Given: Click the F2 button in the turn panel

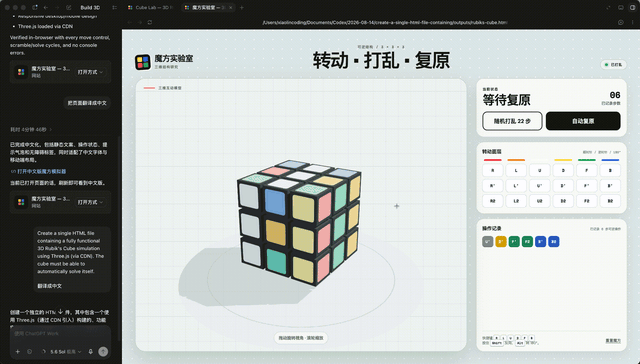Looking at the screenshot, I should (587, 201).
